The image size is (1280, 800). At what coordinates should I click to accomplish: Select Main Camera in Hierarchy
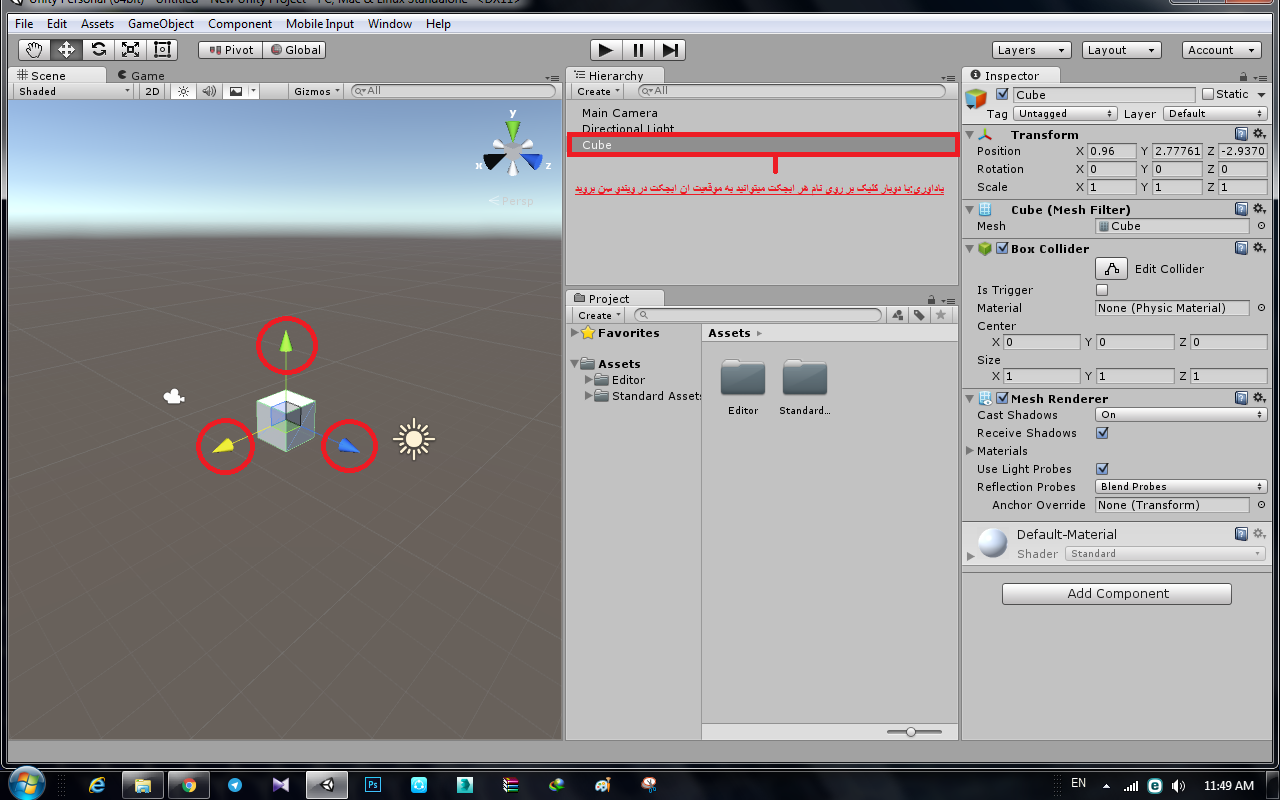point(620,113)
